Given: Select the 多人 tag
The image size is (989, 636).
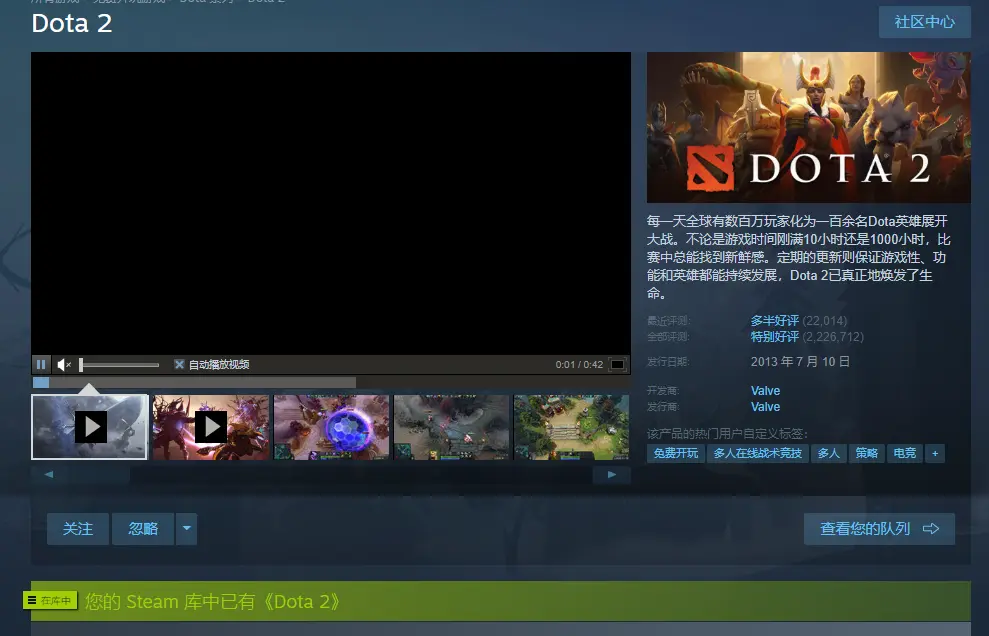Looking at the screenshot, I should [829, 453].
